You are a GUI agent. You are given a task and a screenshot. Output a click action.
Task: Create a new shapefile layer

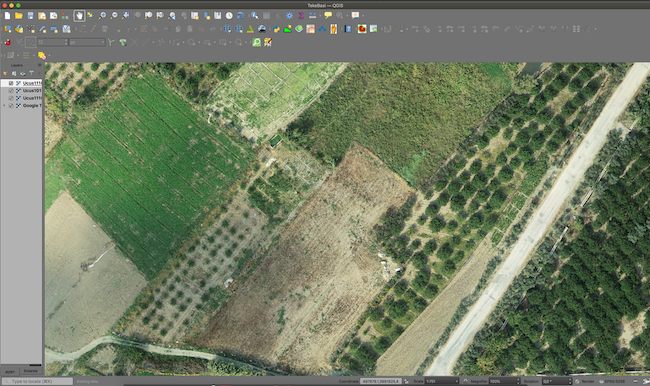click(31, 29)
